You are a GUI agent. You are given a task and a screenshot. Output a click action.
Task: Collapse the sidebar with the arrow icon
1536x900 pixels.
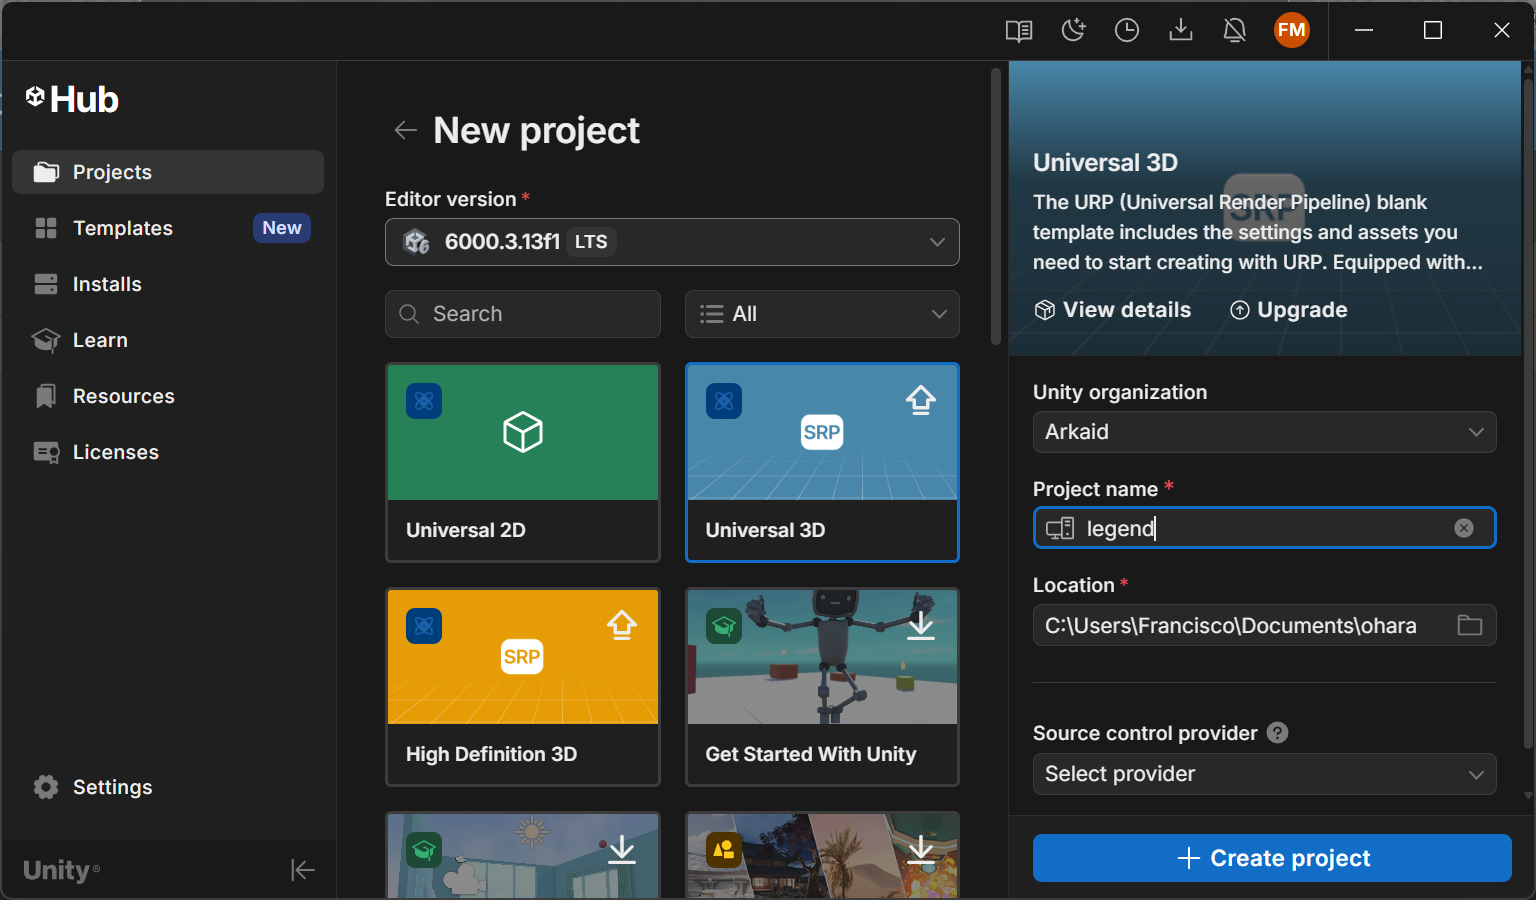point(303,870)
